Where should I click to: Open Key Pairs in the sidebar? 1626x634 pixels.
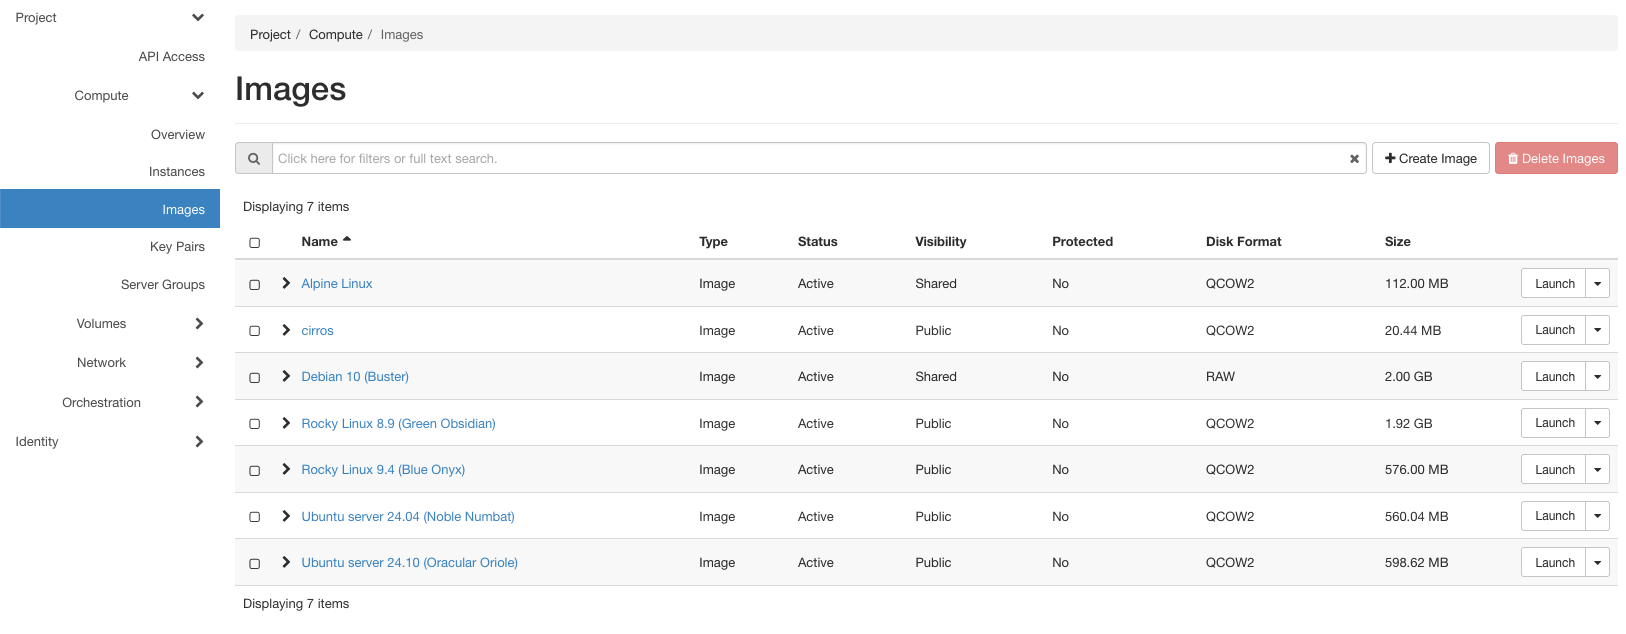point(177,247)
